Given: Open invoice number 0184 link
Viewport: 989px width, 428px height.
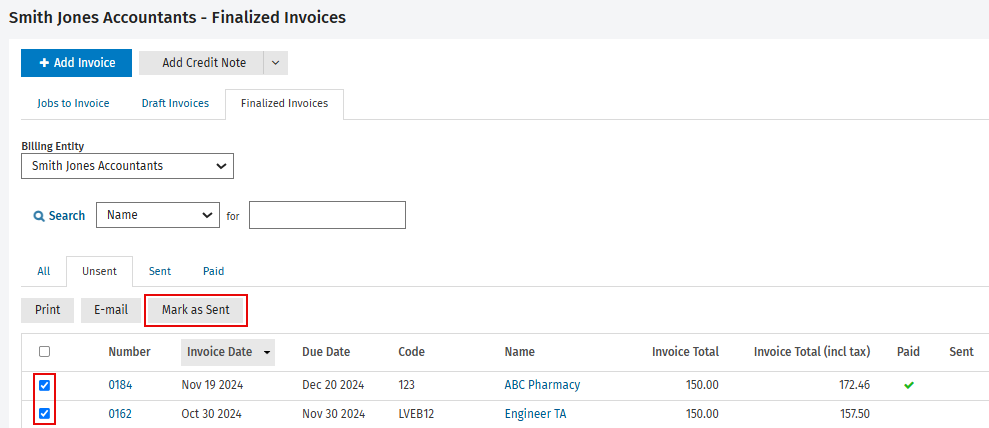Looking at the screenshot, I should (120, 385).
